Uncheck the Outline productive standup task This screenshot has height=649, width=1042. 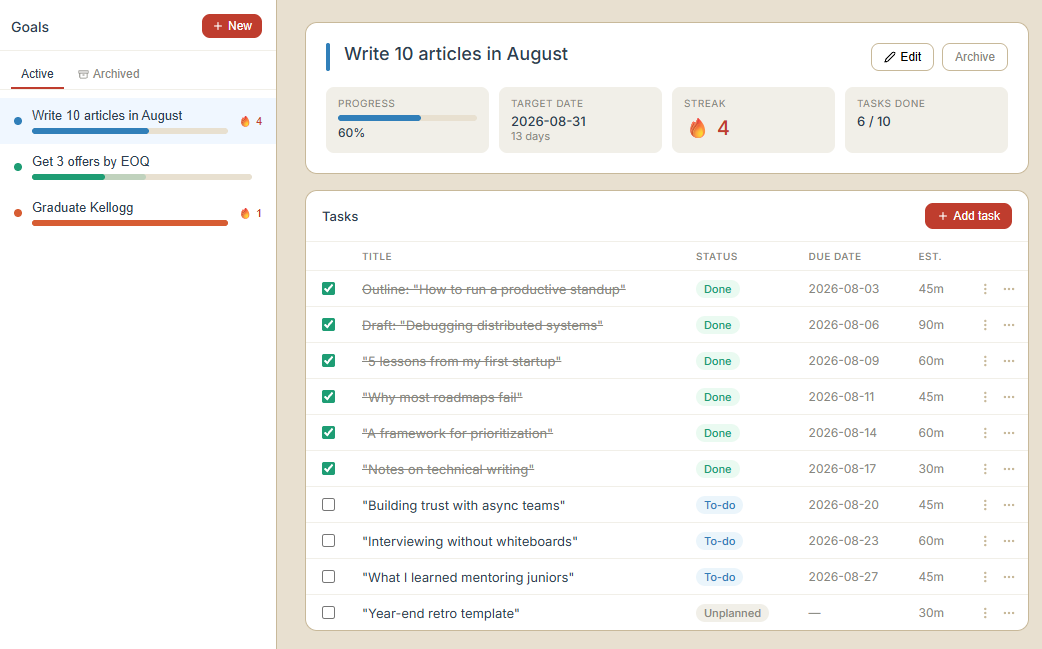(x=328, y=288)
